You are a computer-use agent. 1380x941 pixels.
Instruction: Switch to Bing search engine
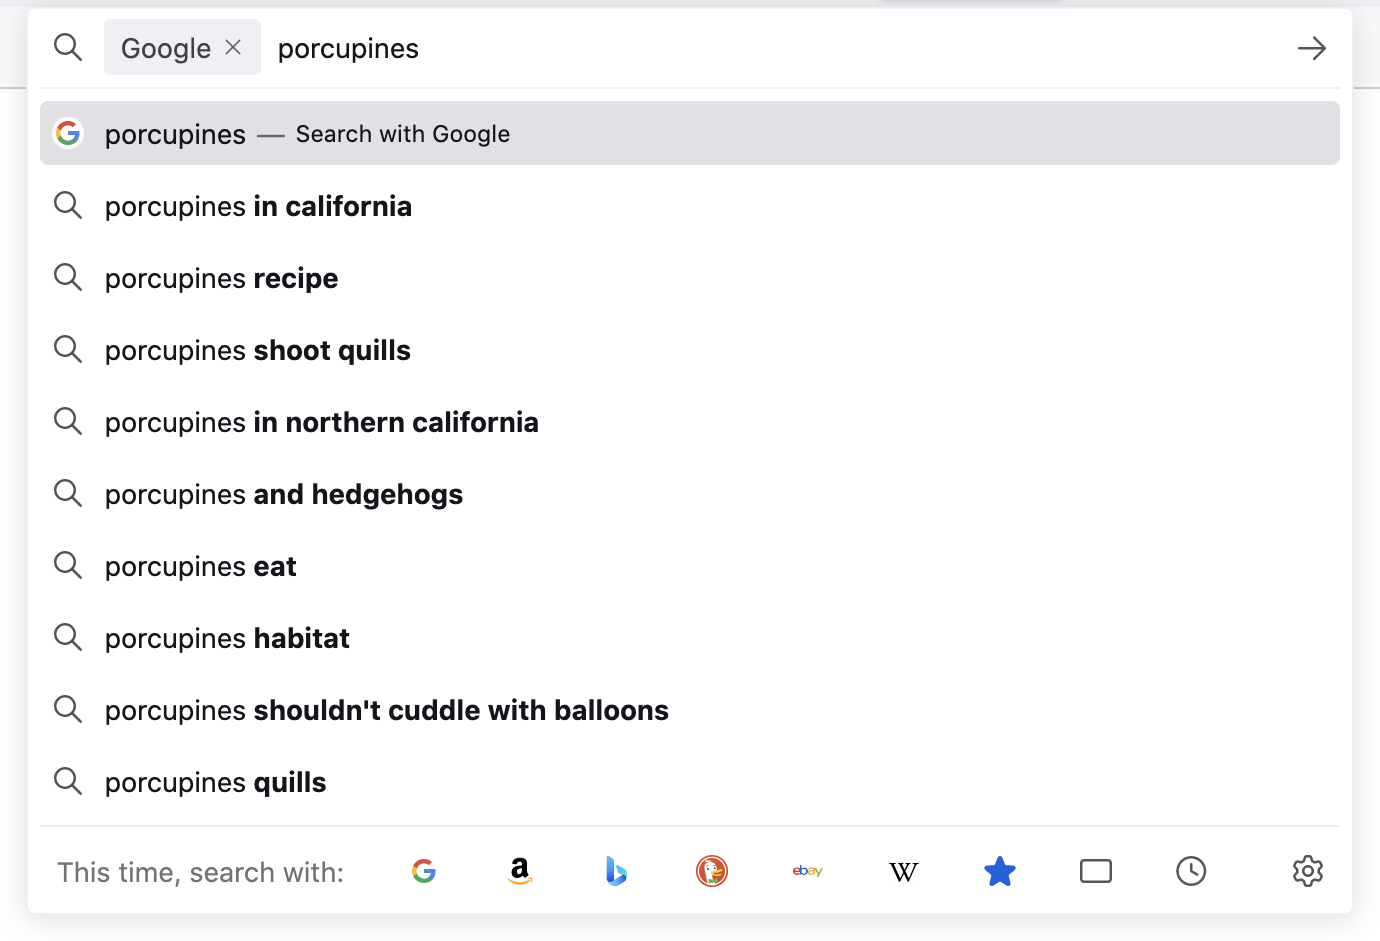pyautogui.click(x=616, y=871)
